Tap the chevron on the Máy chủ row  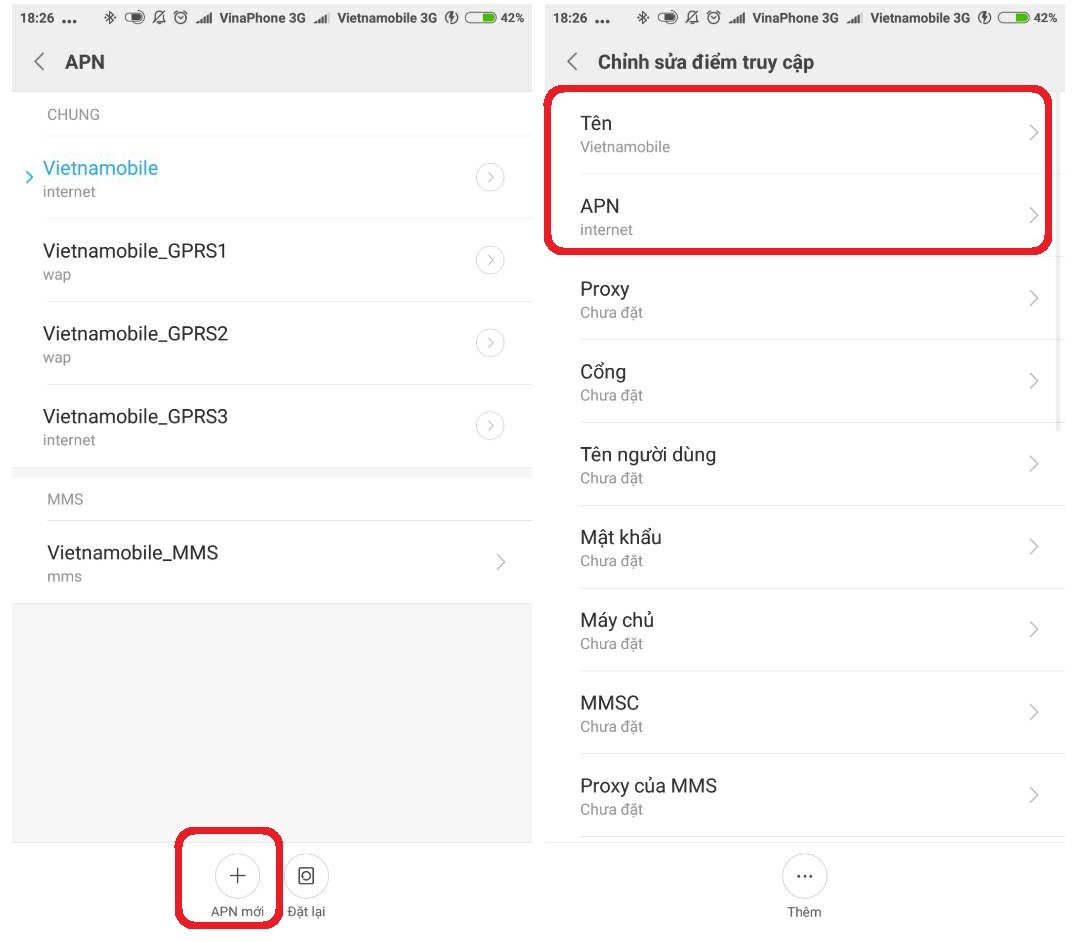[1033, 629]
